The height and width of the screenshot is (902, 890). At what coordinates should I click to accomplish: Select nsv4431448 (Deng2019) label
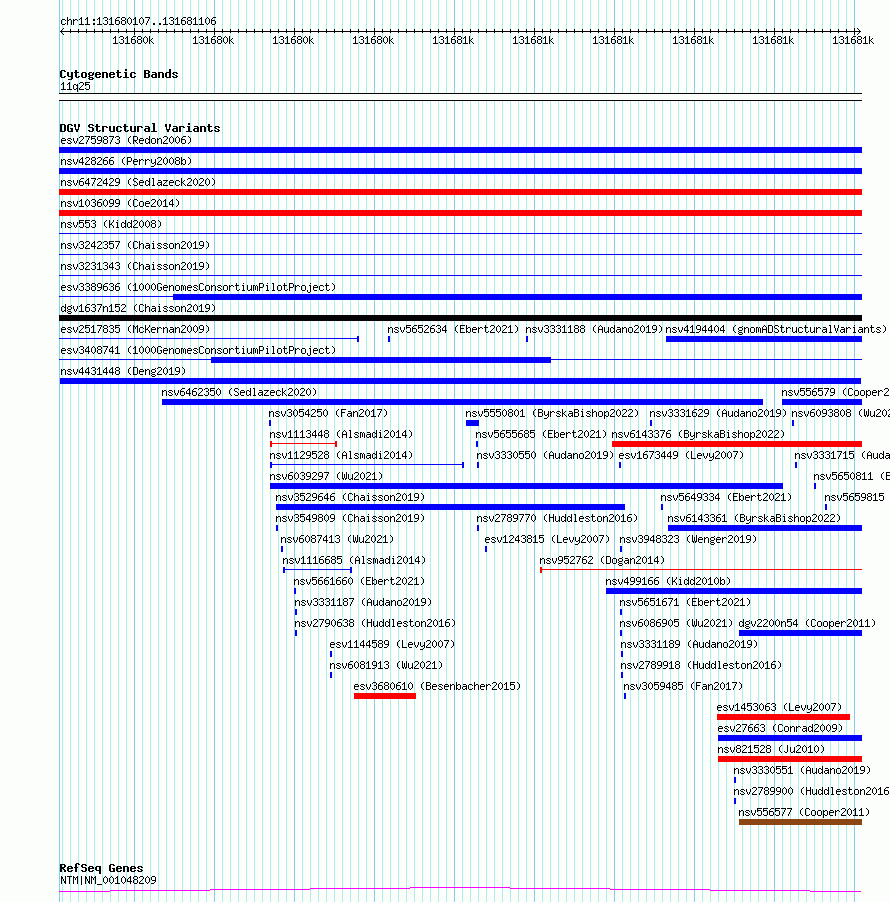click(x=123, y=372)
